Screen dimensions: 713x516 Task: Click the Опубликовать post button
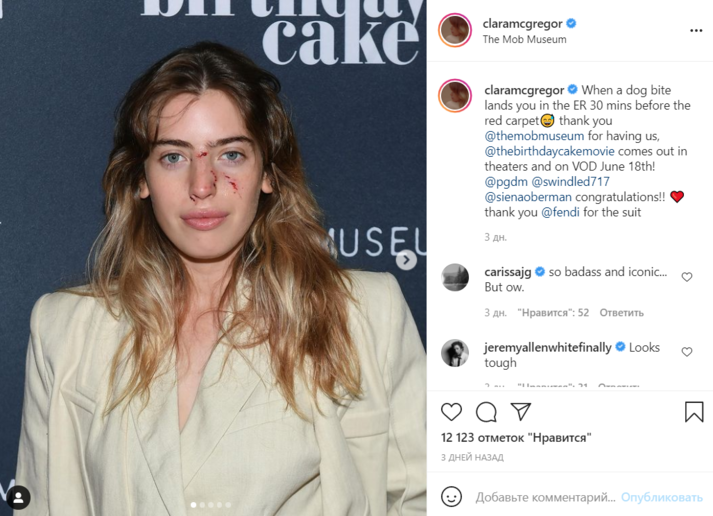(662, 497)
